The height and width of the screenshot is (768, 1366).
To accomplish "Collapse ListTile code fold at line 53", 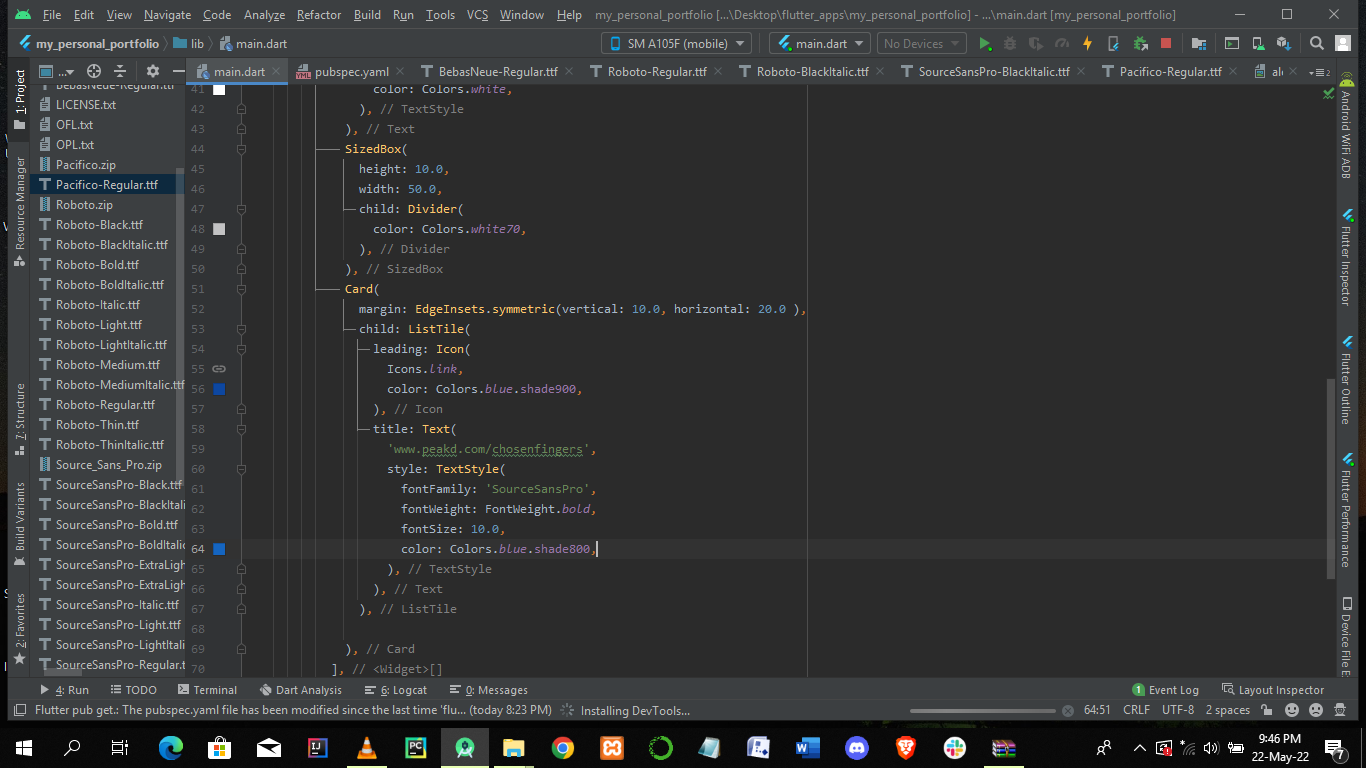I will coord(241,329).
